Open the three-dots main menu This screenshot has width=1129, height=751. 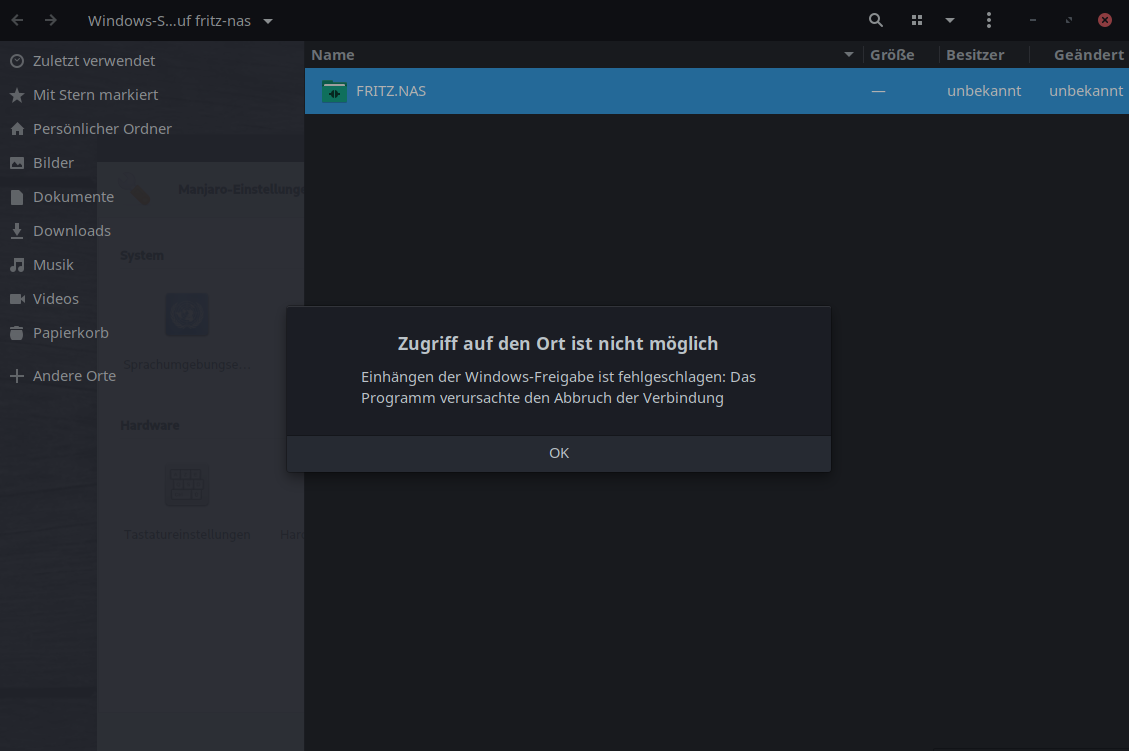[x=988, y=20]
